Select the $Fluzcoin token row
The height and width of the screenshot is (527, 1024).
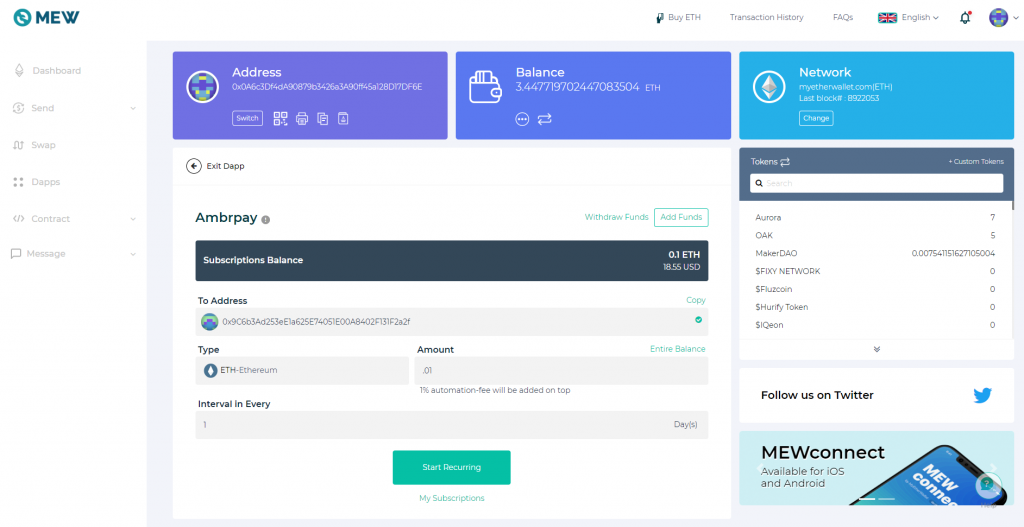click(875, 289)
